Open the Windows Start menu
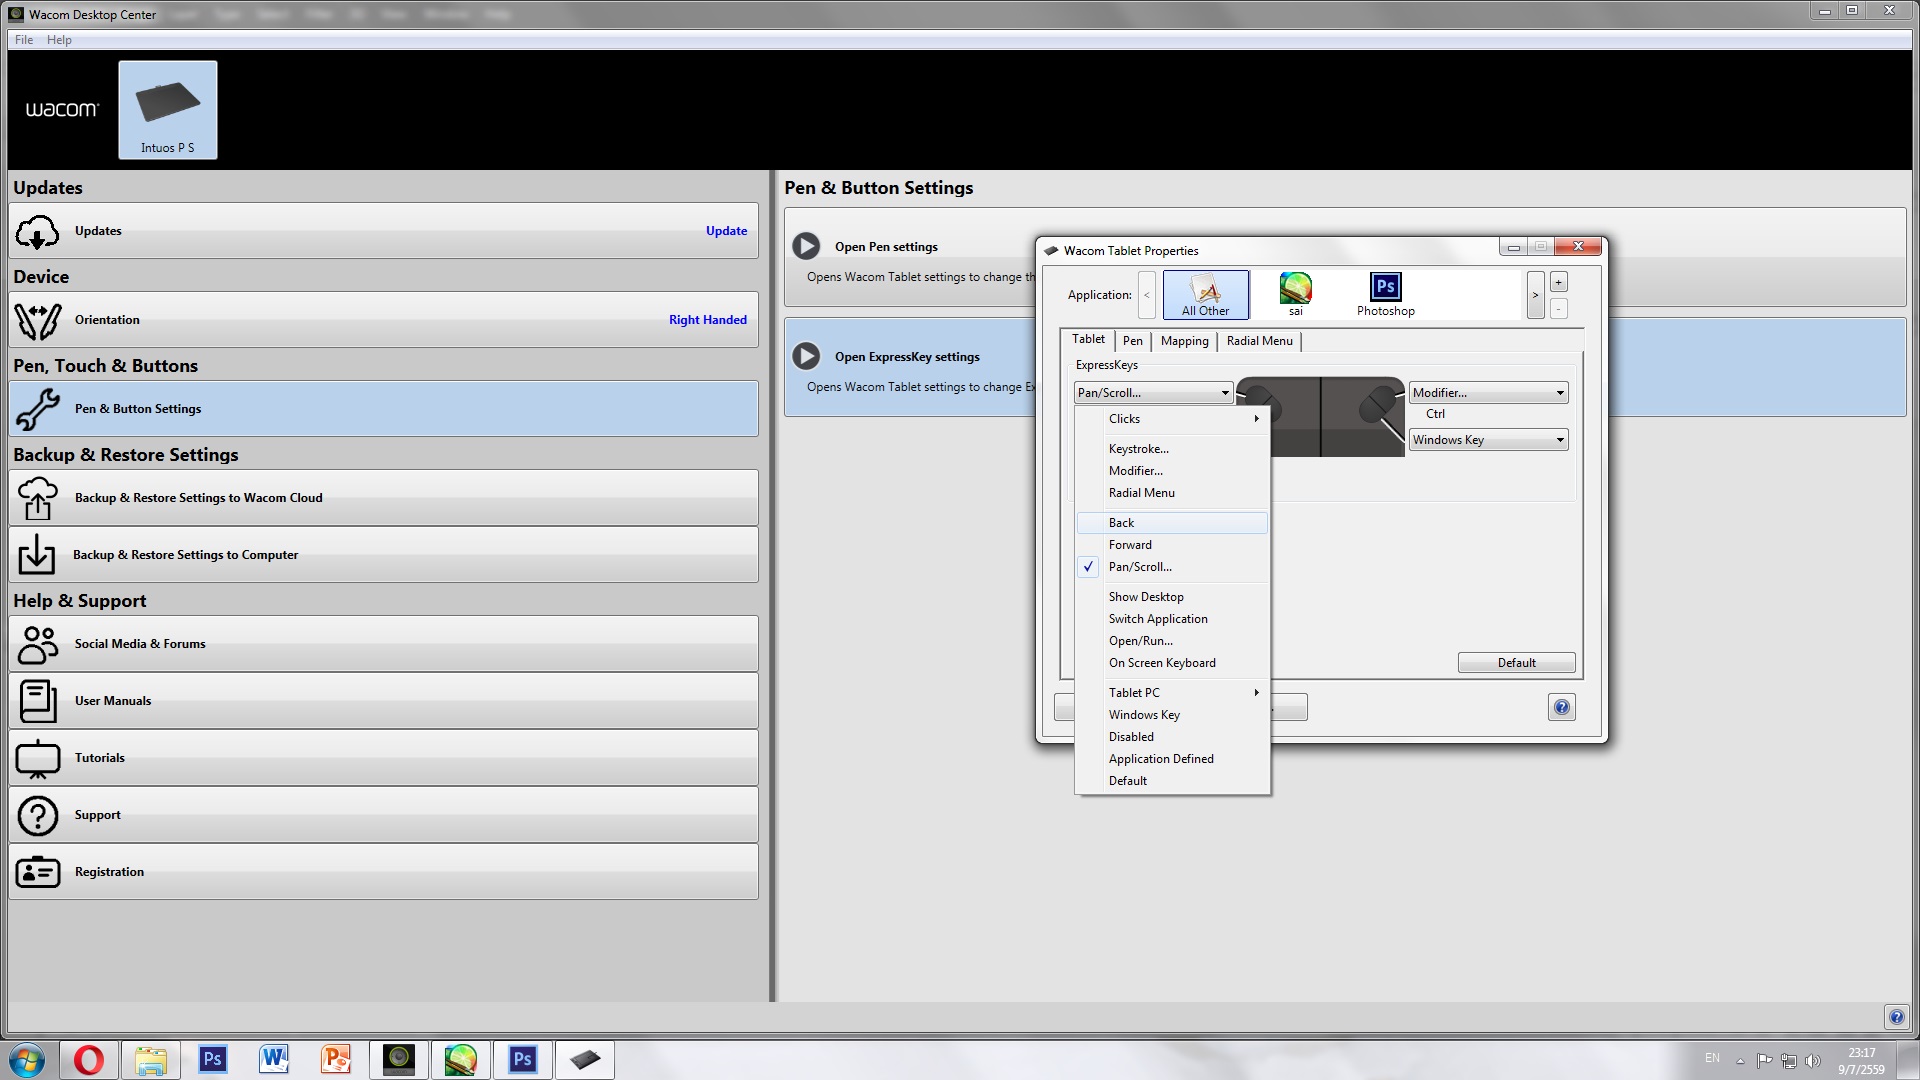This screenshot has height=1080, width=1920. click(27, 1060)
